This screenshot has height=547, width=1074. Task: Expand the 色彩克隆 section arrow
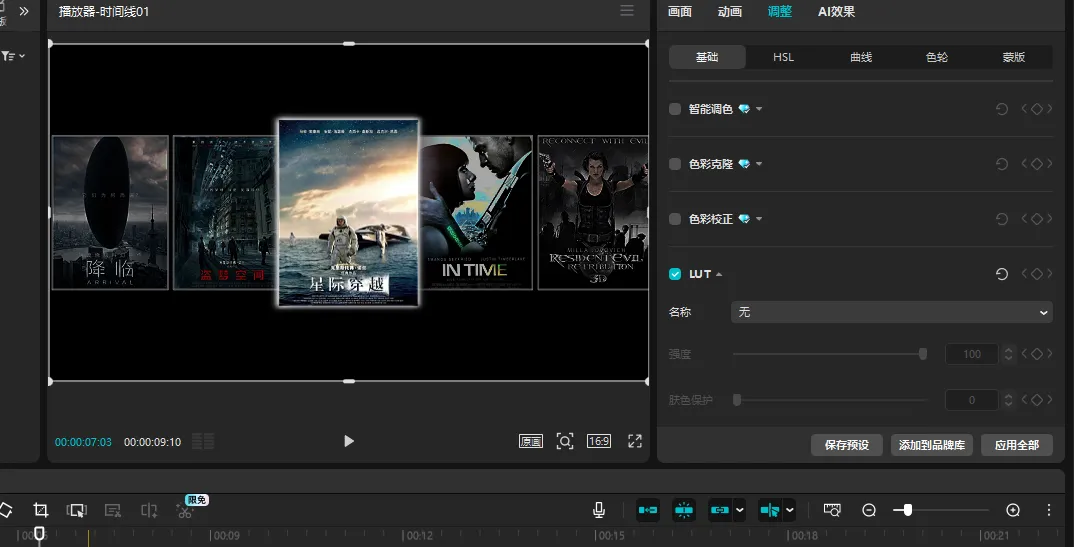[x=759, y=164]
